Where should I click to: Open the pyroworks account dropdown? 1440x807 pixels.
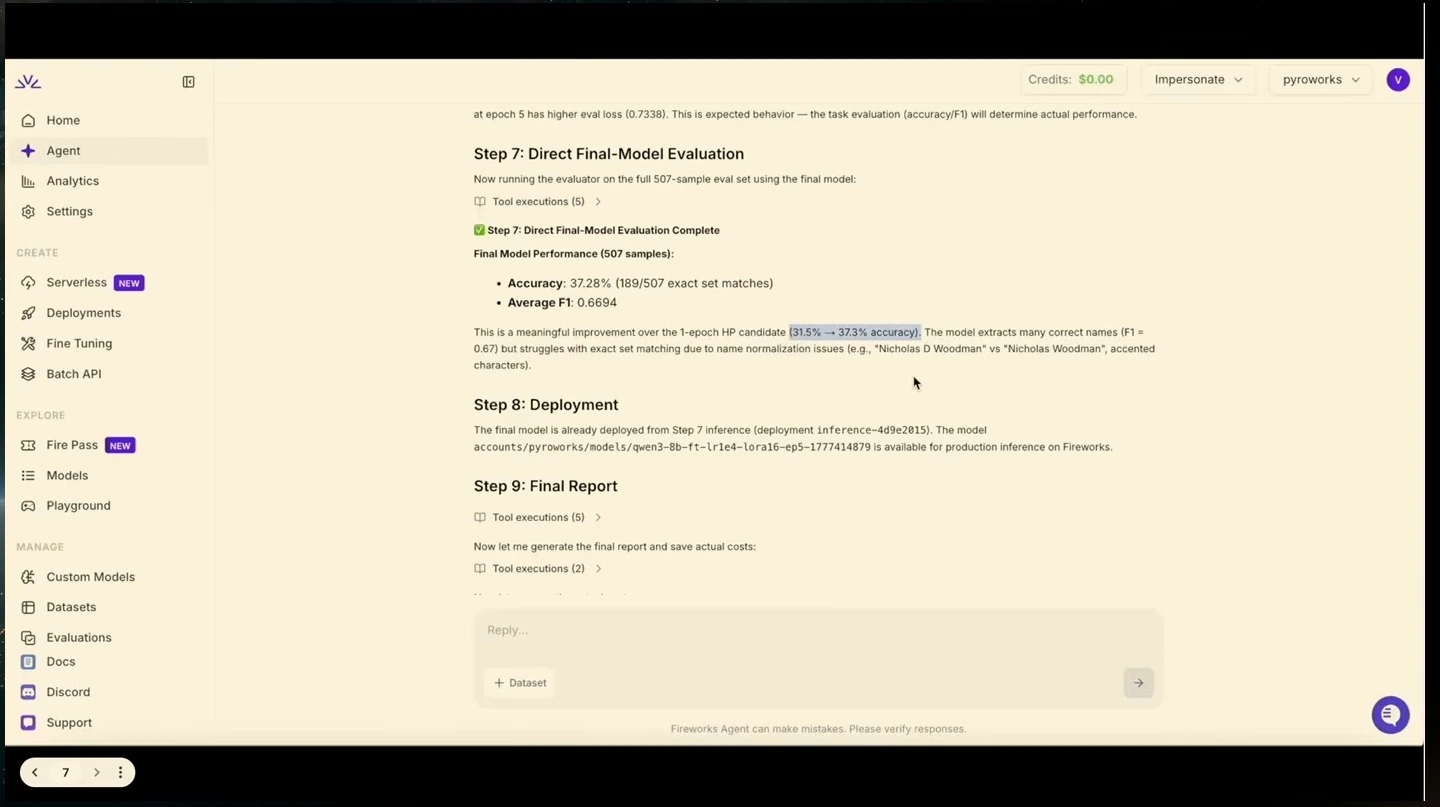pos(1321,80)
